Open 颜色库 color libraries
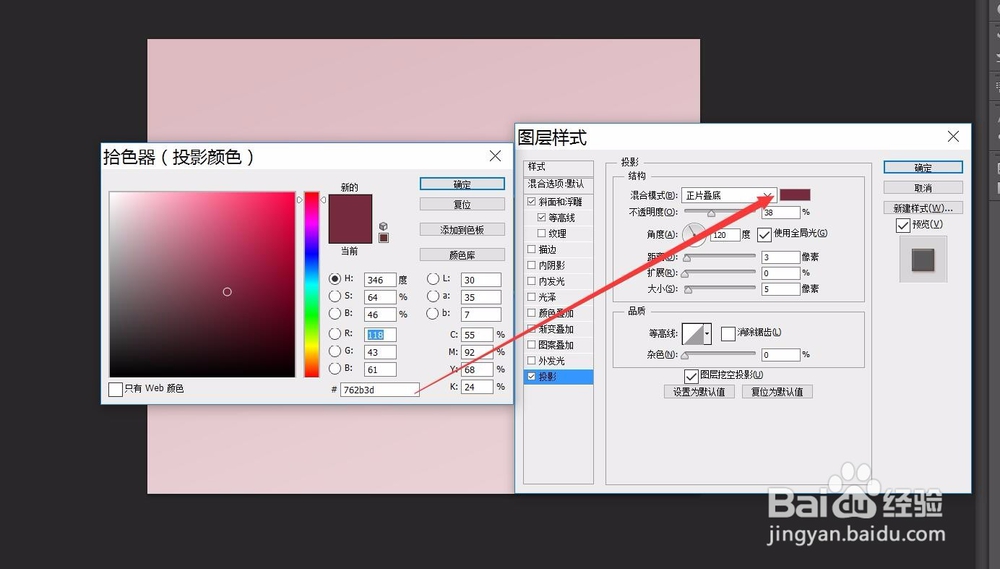 point(462,255)
